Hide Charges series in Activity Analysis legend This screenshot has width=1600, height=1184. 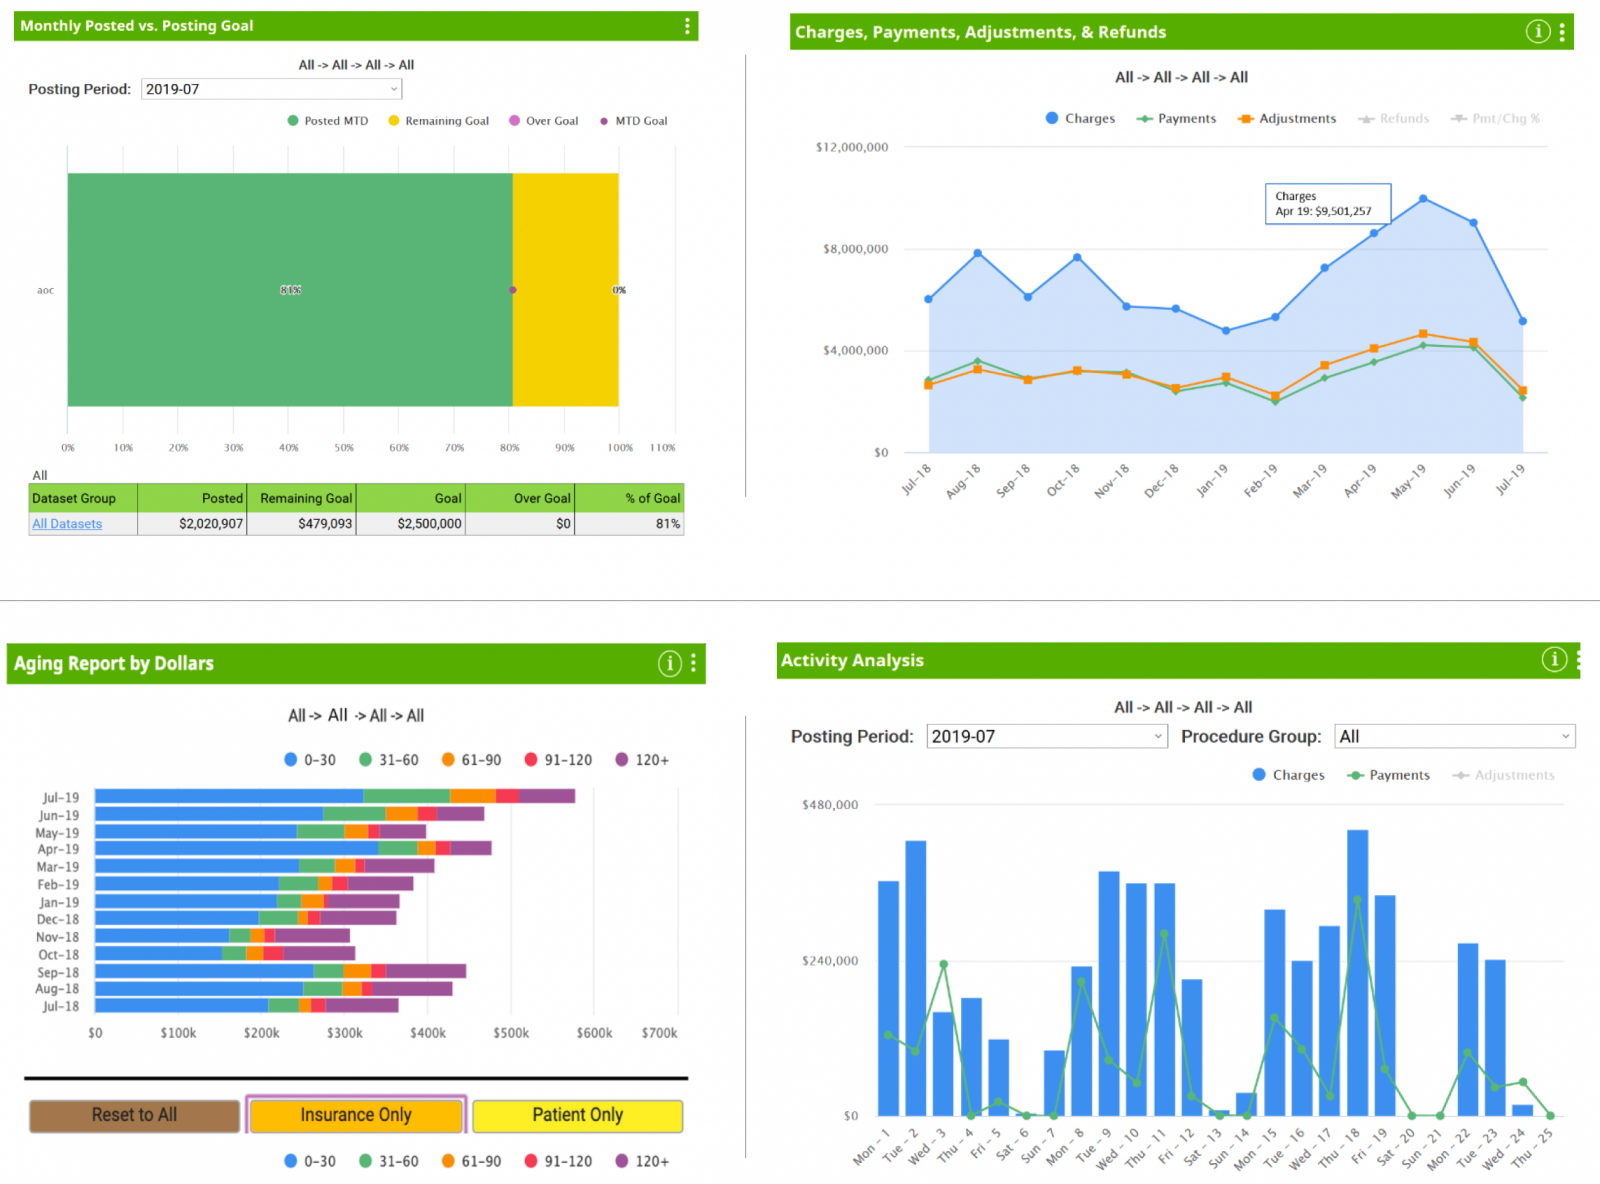coord(1288,775)
